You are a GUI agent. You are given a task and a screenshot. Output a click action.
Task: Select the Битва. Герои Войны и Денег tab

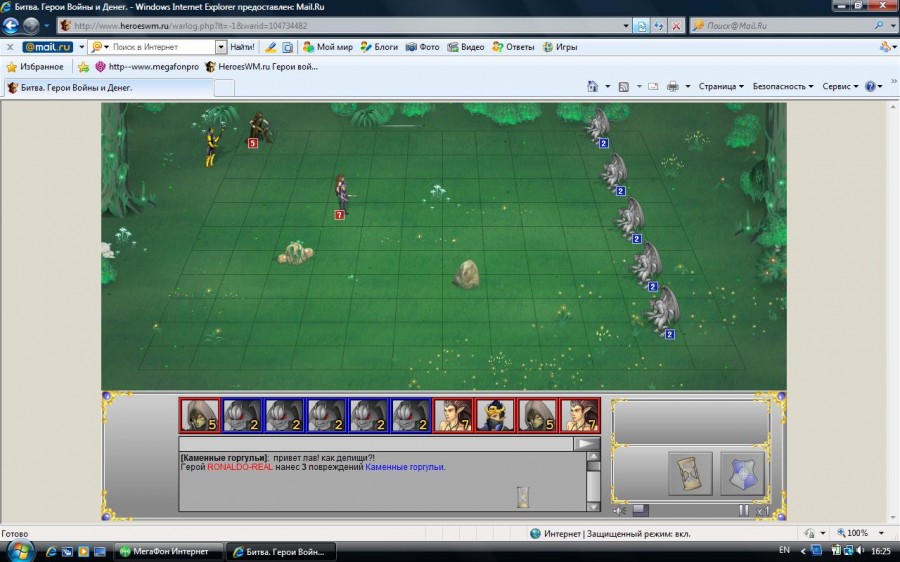click(x=109, y=88)
